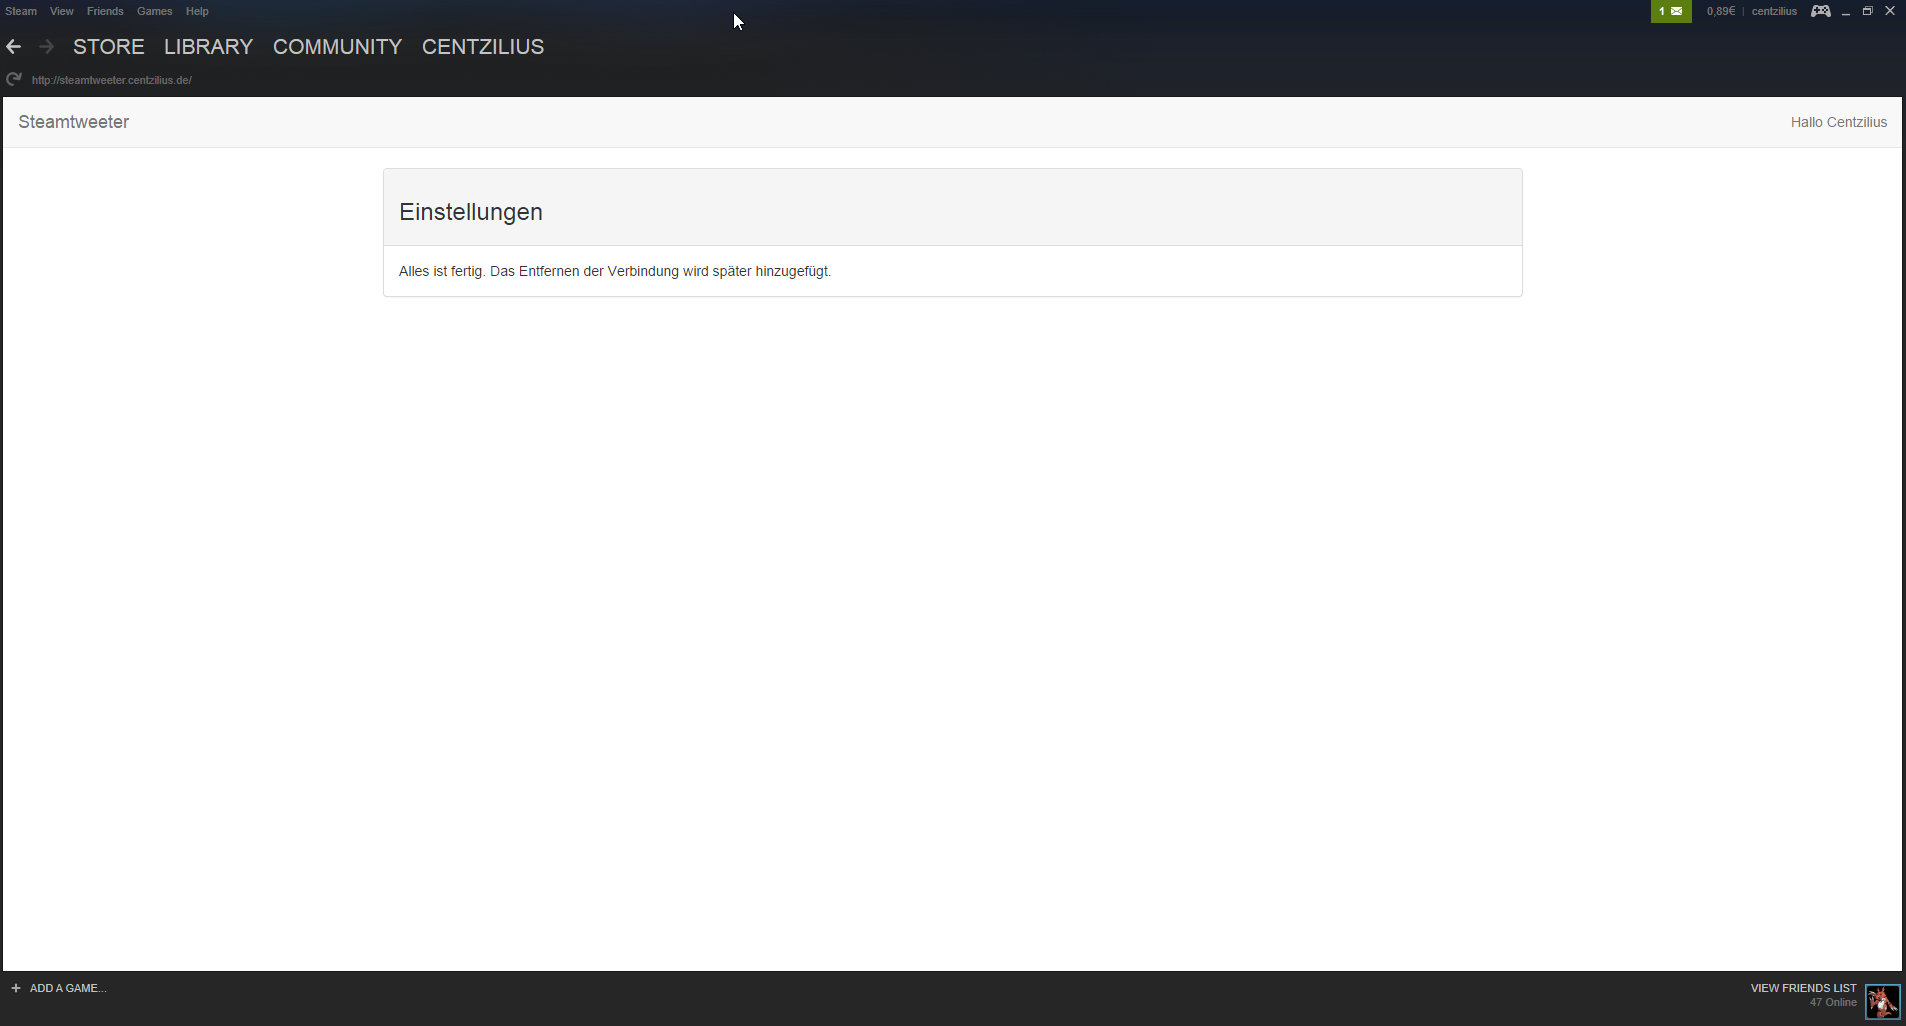
Task: Restore the Steam window size
Action: (1867, 11)
